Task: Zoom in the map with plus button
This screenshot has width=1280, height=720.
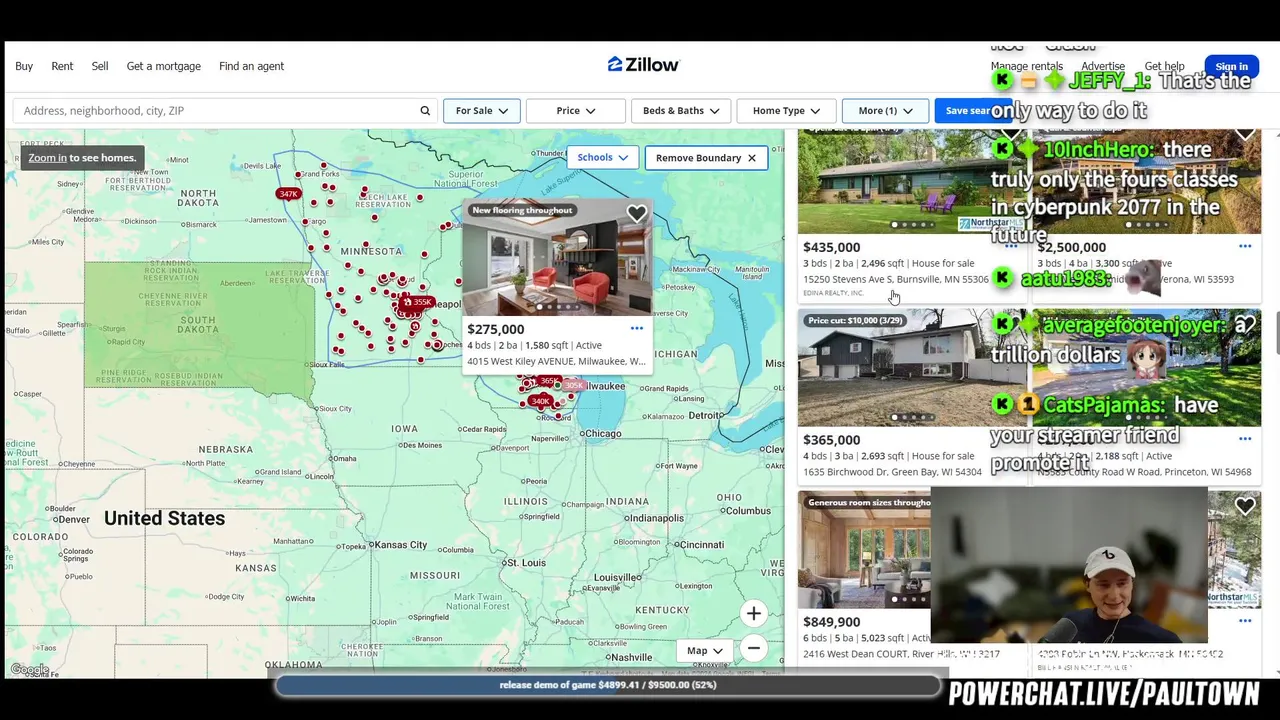Action: [754, 614]
